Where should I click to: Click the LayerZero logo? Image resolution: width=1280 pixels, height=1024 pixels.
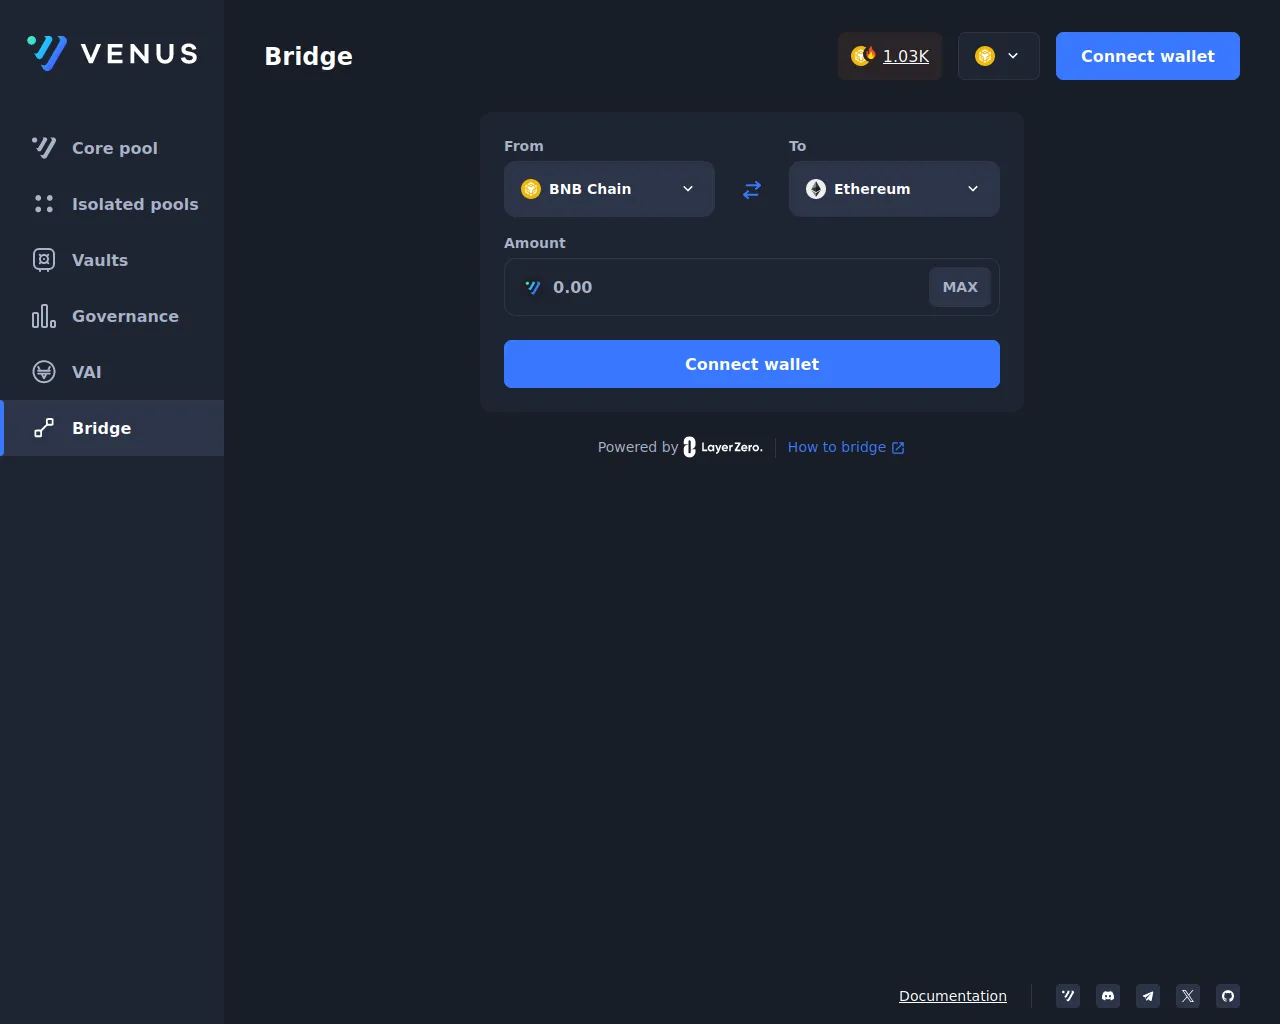723,447
